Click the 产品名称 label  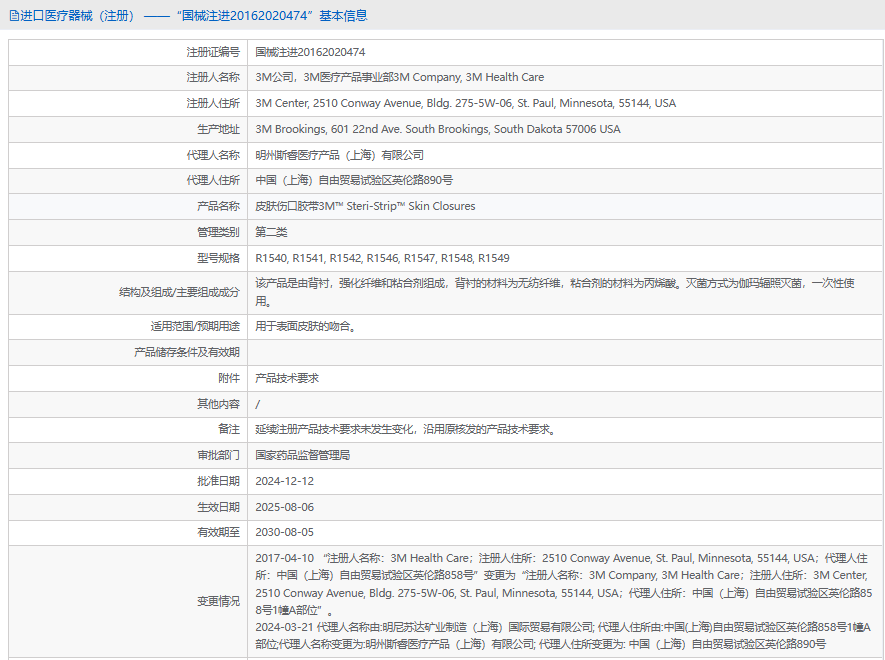point(218,206)
